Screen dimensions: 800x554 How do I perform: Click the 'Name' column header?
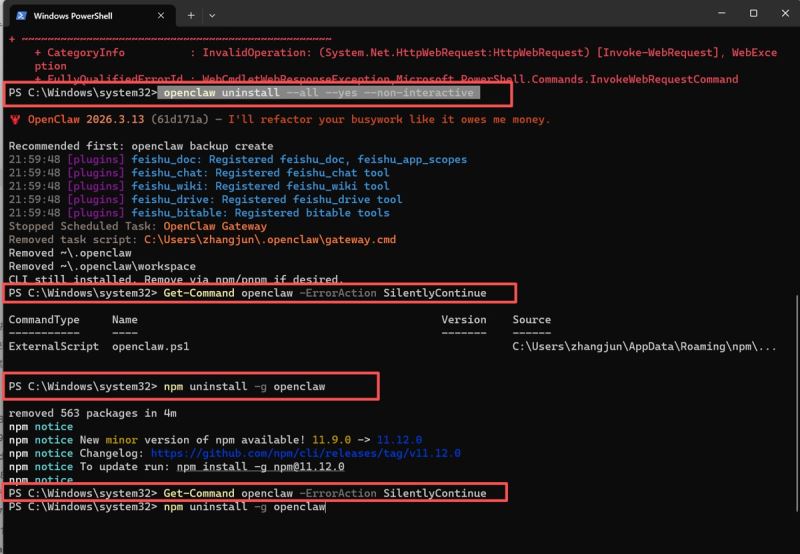[124, 319]
